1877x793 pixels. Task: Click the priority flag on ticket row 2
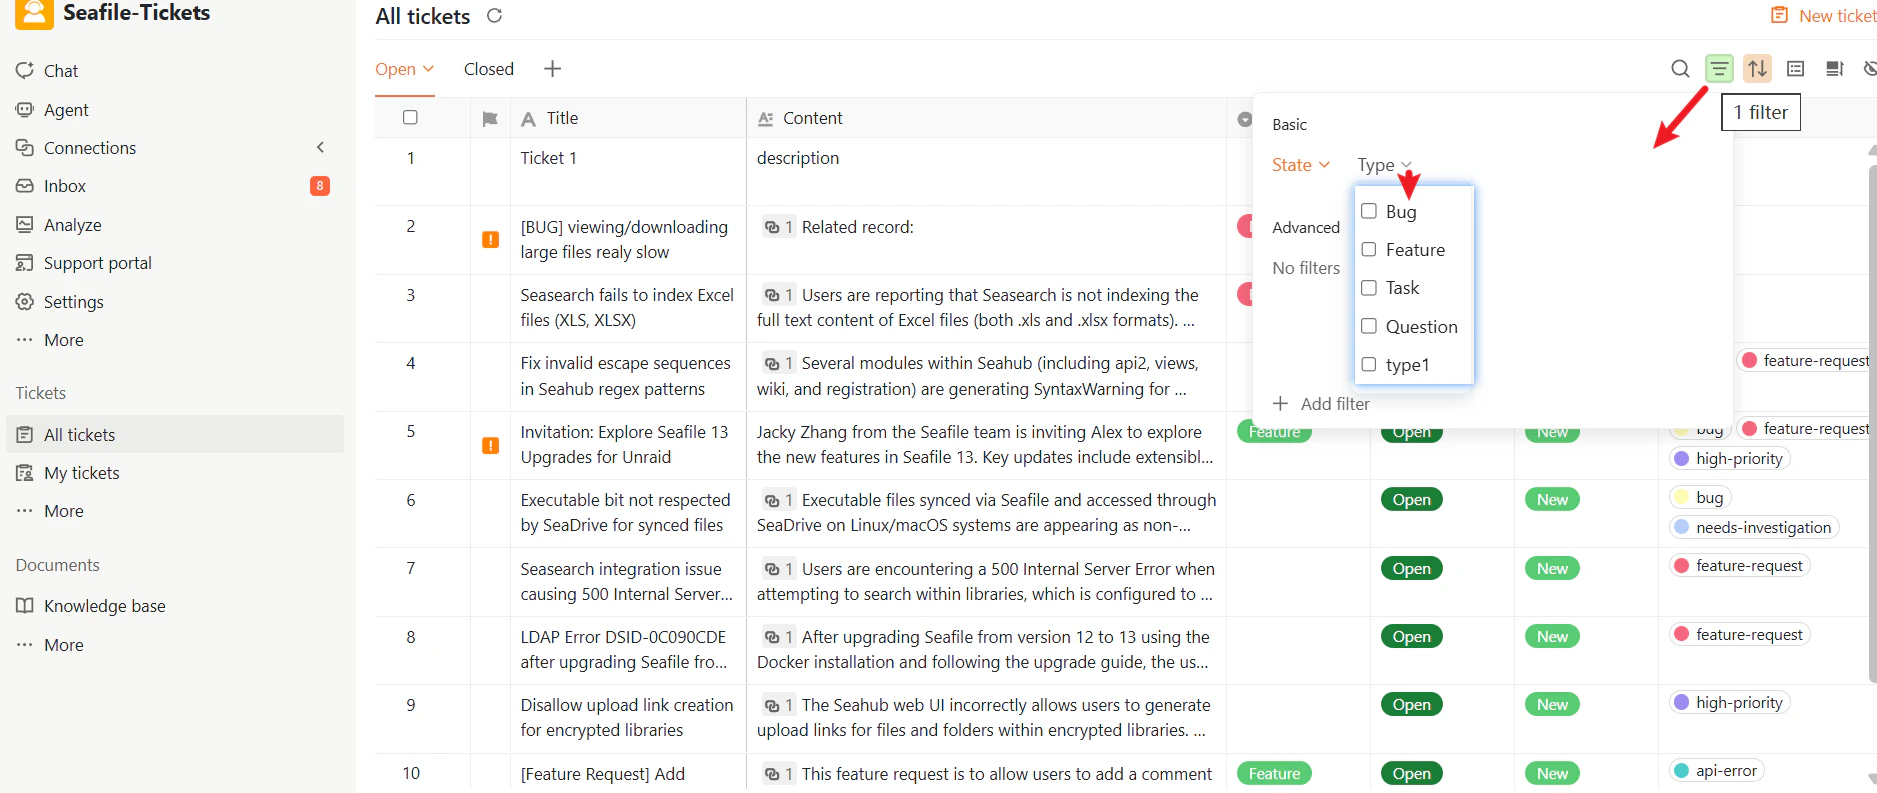[491, 240]
